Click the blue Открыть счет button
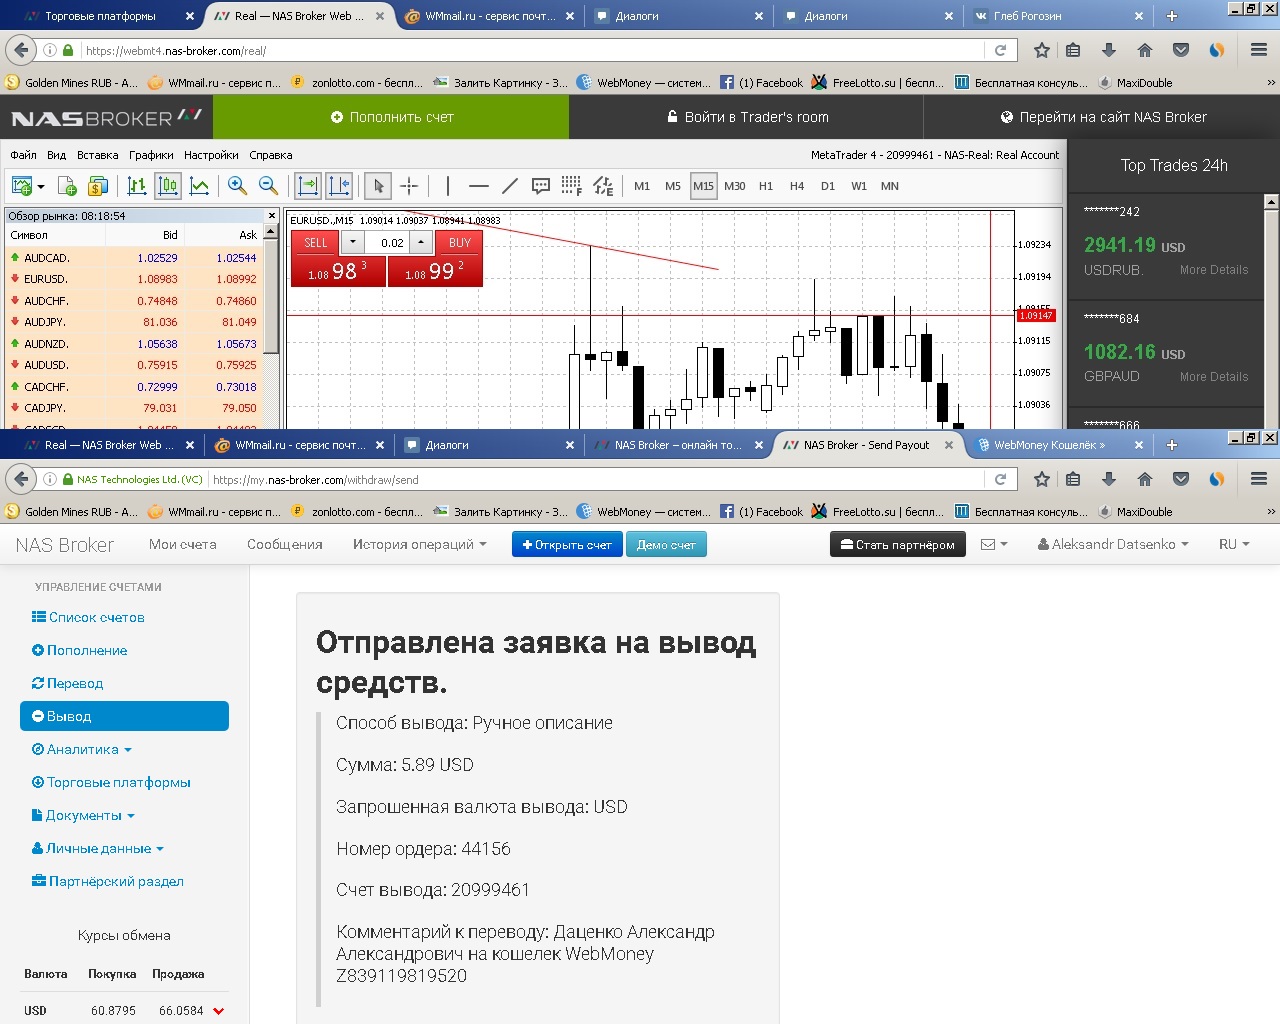Image resolution: width=1280 pixels, height=1024 pixels. coord(567,544)
